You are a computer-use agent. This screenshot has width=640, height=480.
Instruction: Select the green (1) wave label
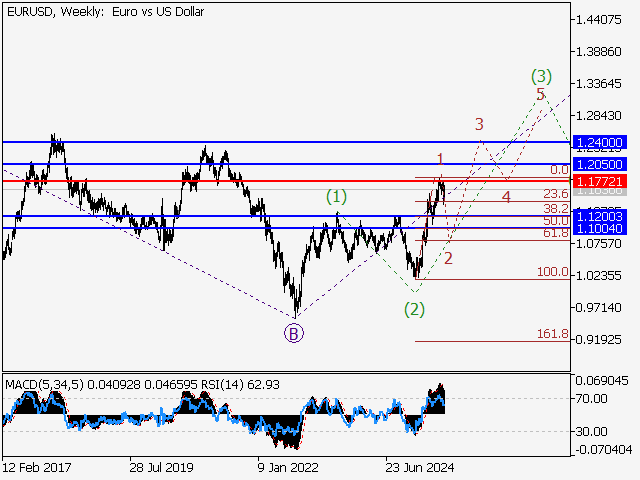point(337,197)
